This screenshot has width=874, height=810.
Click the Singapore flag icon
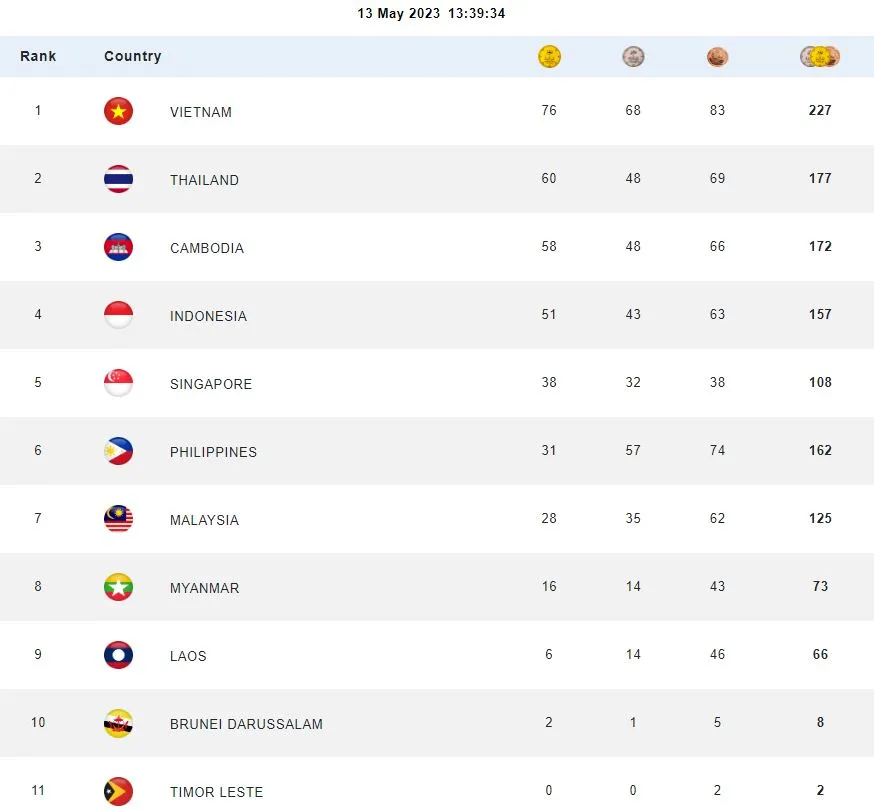[x=118, y=383]
